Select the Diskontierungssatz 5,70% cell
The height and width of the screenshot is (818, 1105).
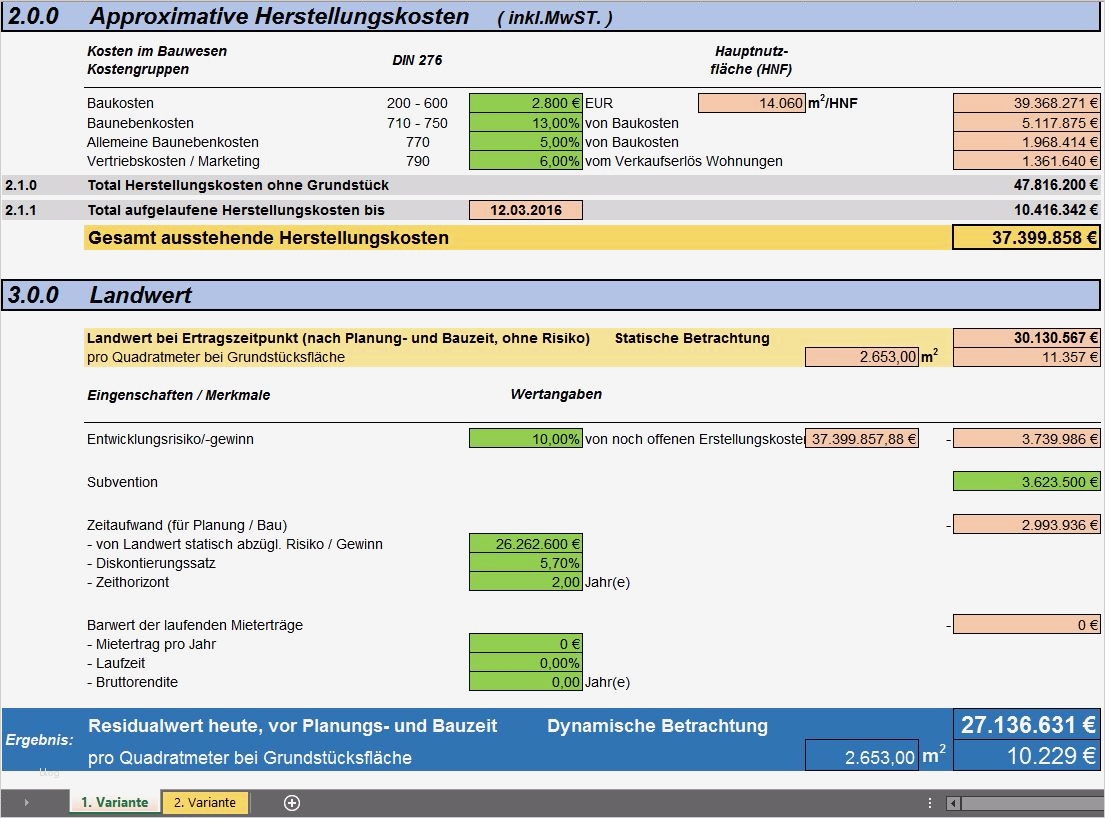[x=526, y=563]
